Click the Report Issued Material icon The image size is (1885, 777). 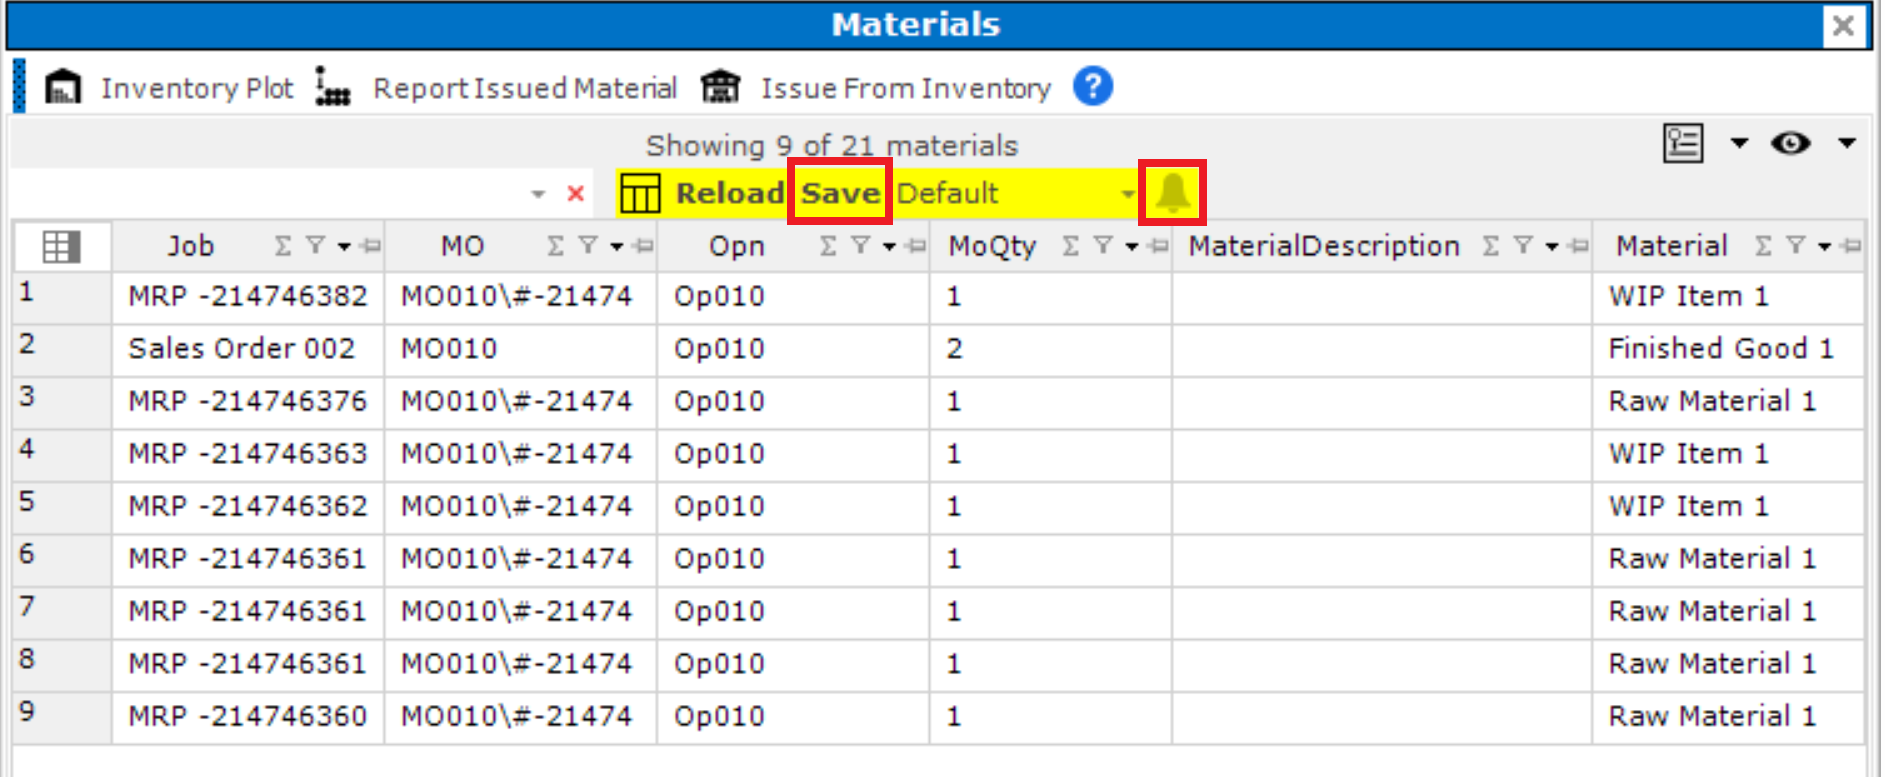(x=333, y=87)
